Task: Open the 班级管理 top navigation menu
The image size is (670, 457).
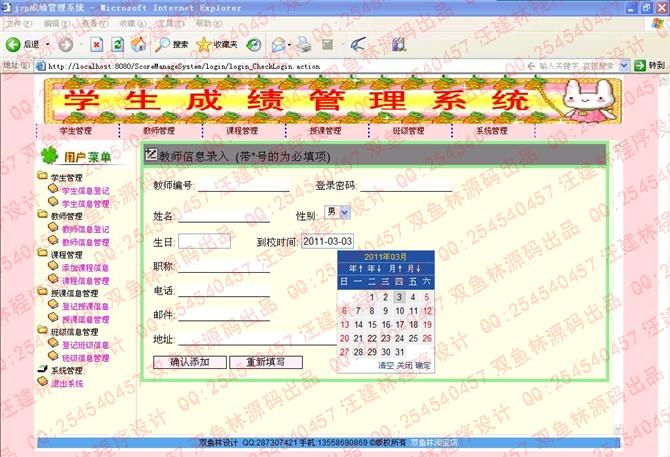Action: tap(408, 131)
